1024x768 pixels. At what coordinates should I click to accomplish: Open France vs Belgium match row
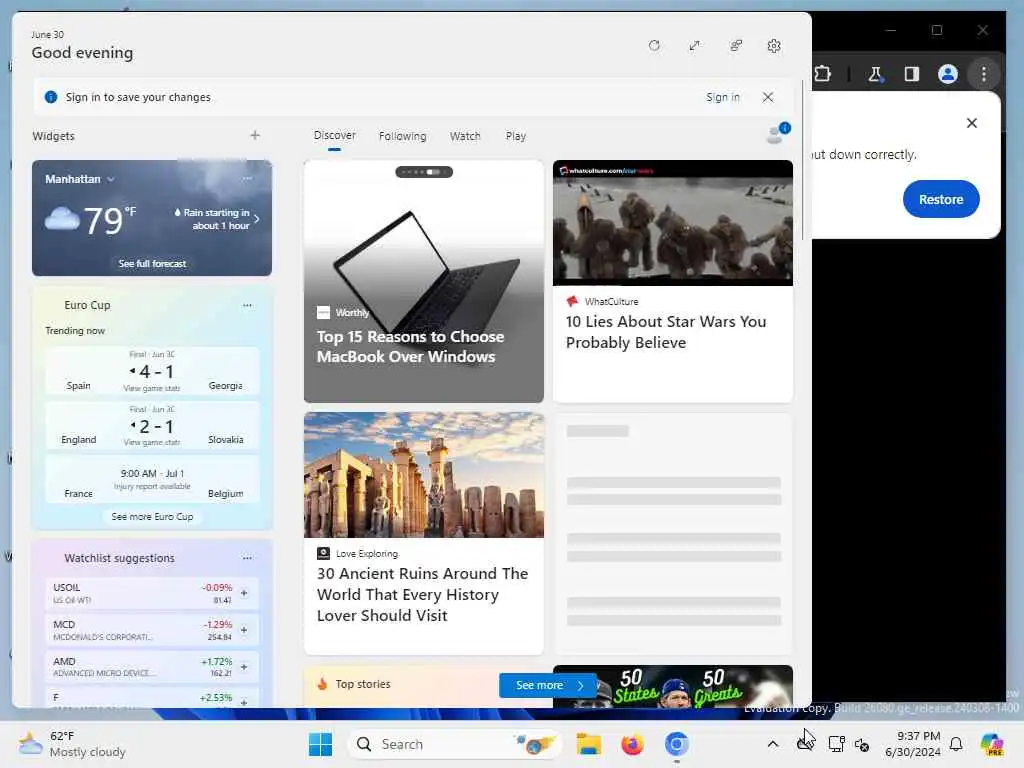(152, 480)
